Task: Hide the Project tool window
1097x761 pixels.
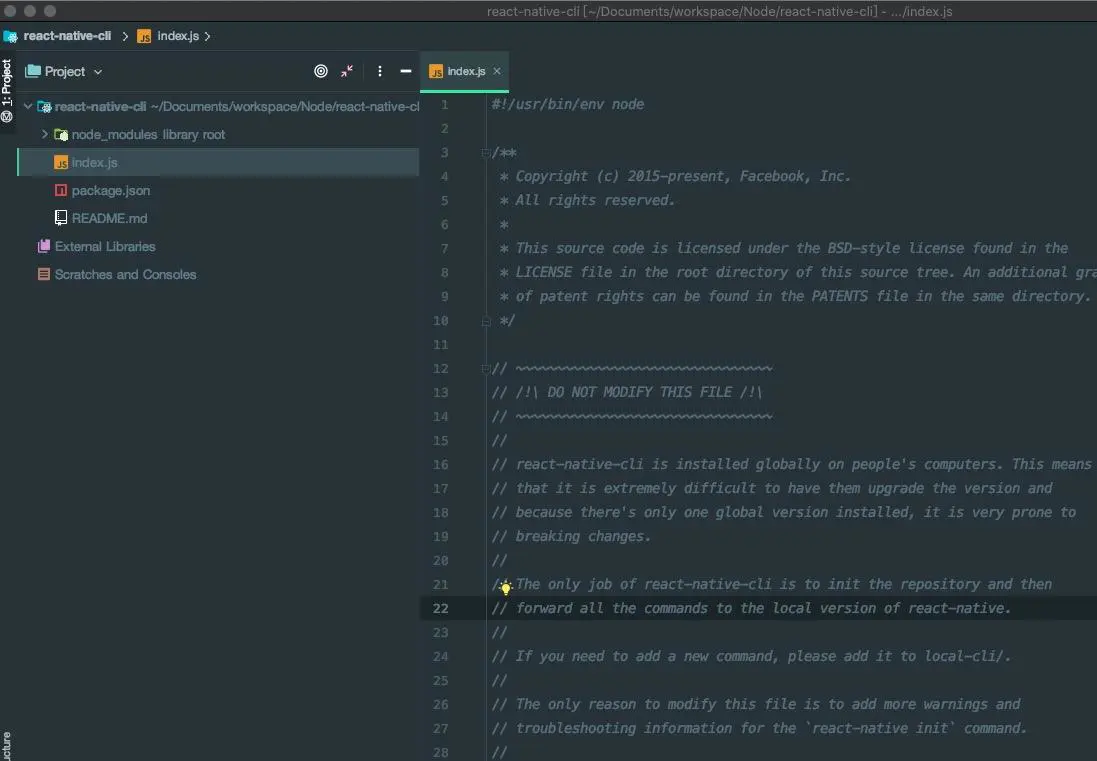Action: pos(405,71)
